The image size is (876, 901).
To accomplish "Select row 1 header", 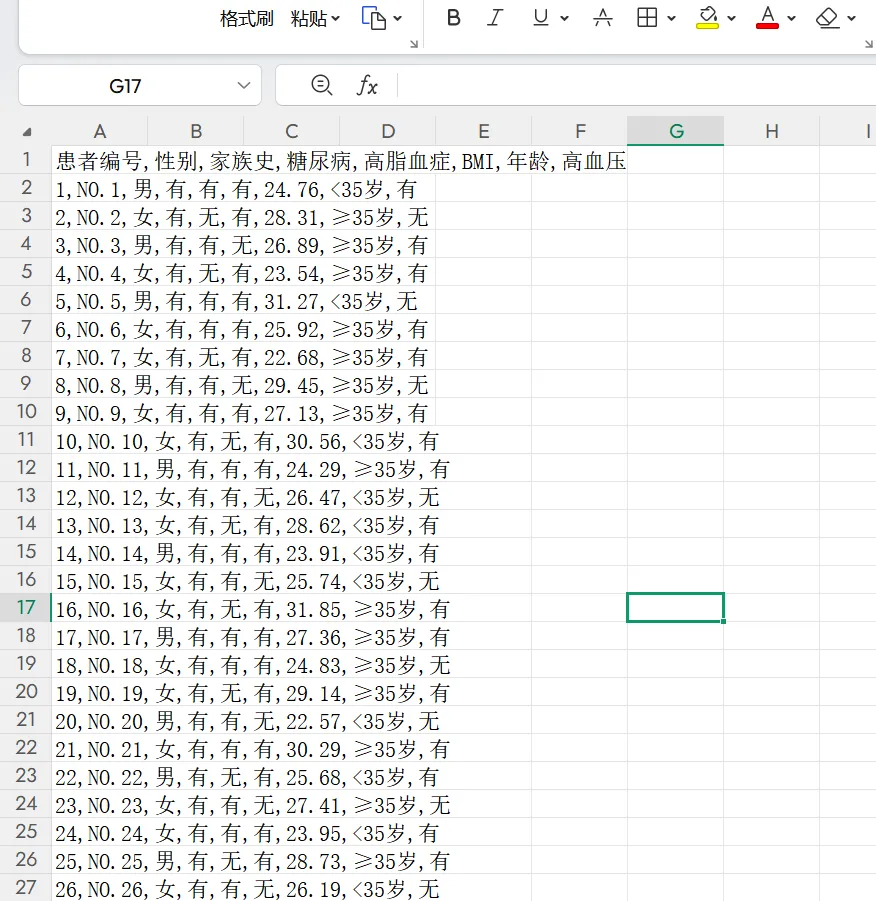I will click(x=26, y=159).
